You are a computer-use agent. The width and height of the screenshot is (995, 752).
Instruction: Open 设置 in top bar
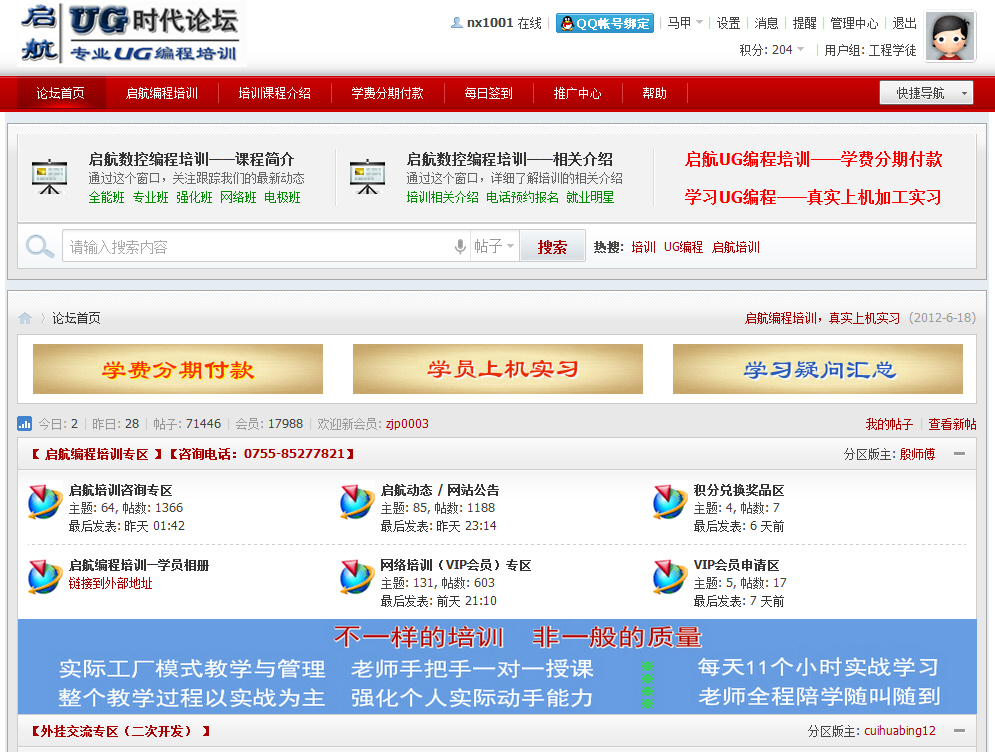point(728,23)
